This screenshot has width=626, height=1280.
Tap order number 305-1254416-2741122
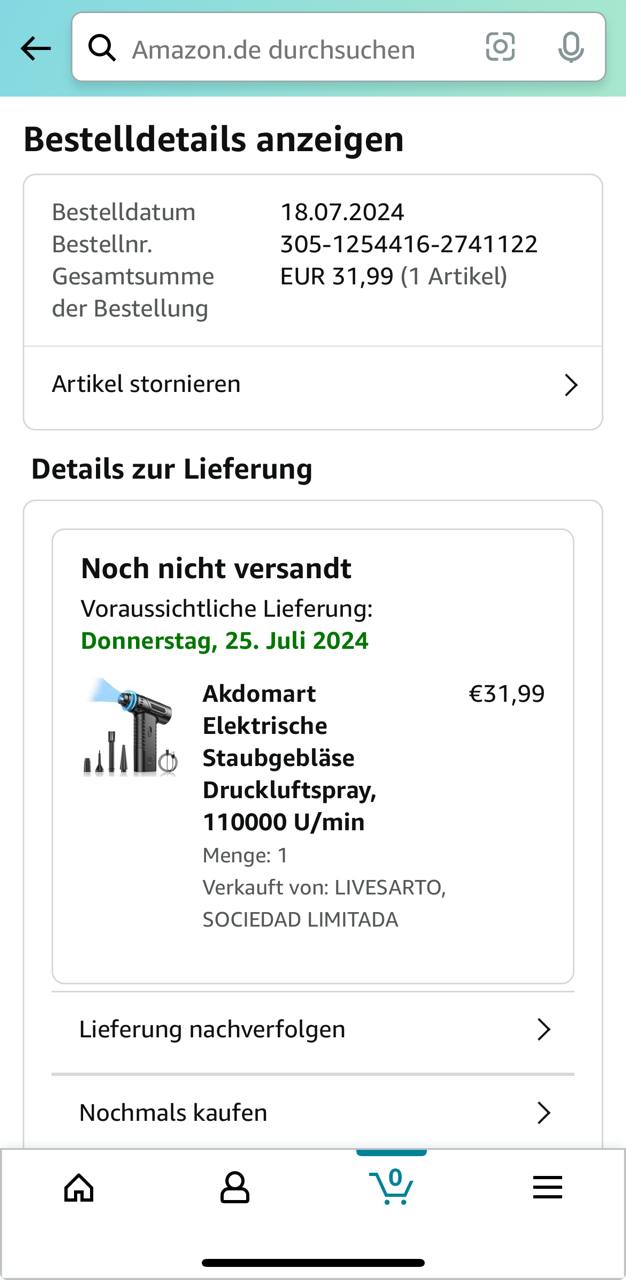409,244
